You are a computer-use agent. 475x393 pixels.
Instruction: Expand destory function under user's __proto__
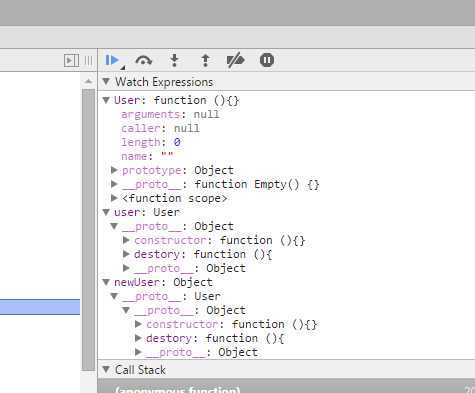pos(126,254)
